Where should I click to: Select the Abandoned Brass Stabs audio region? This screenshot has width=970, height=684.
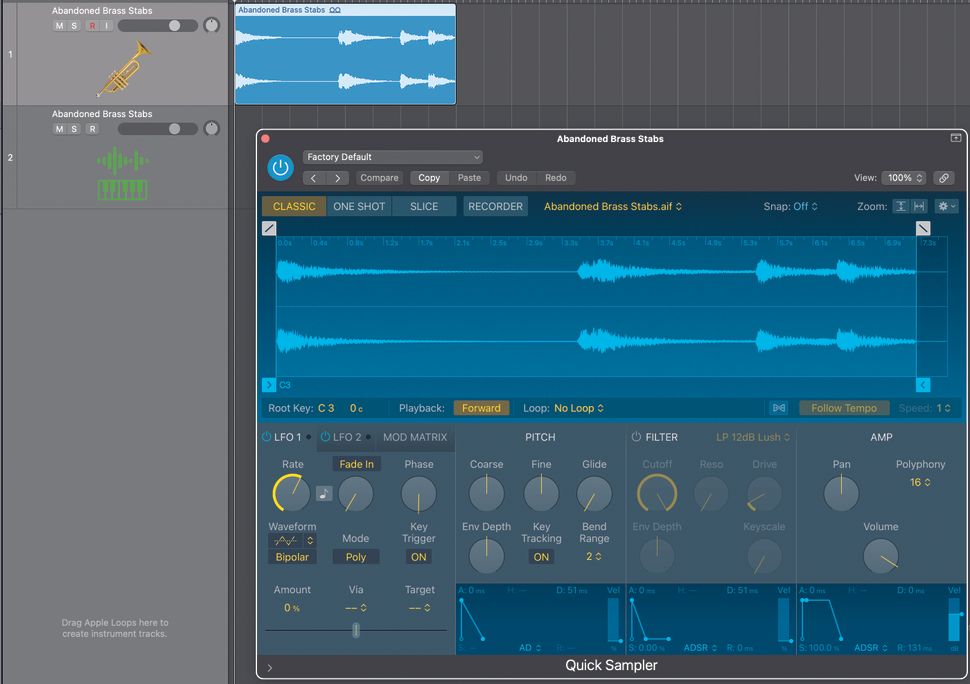click(x=345, y=55)
